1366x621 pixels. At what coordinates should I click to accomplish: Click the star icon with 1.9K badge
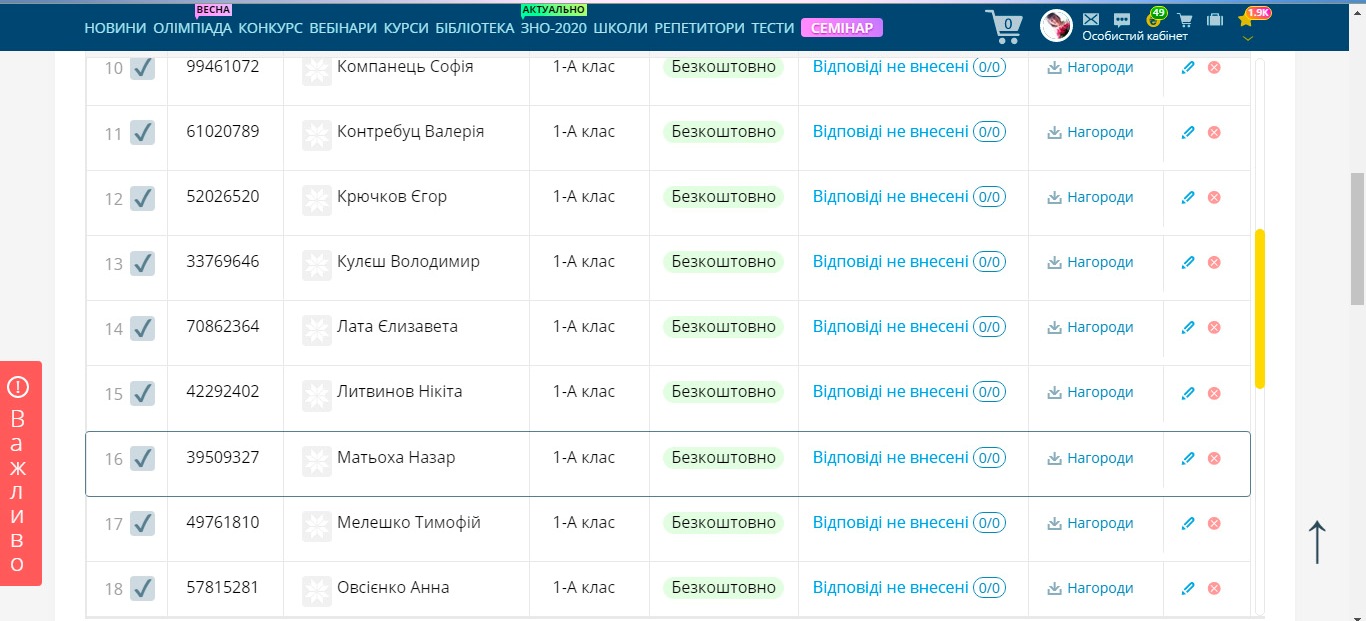point(1246,19)
